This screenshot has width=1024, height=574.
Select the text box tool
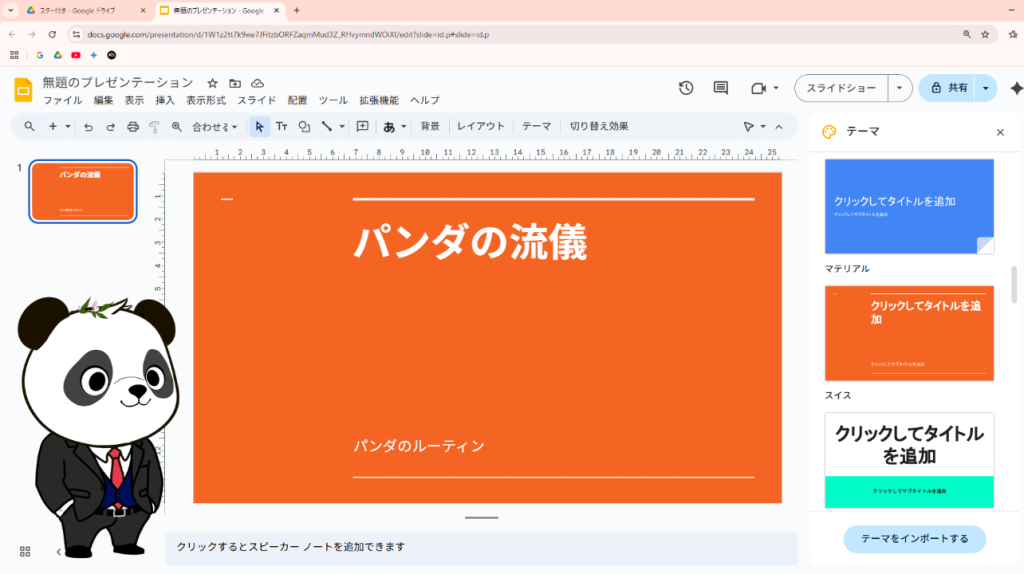pos(281,127)
